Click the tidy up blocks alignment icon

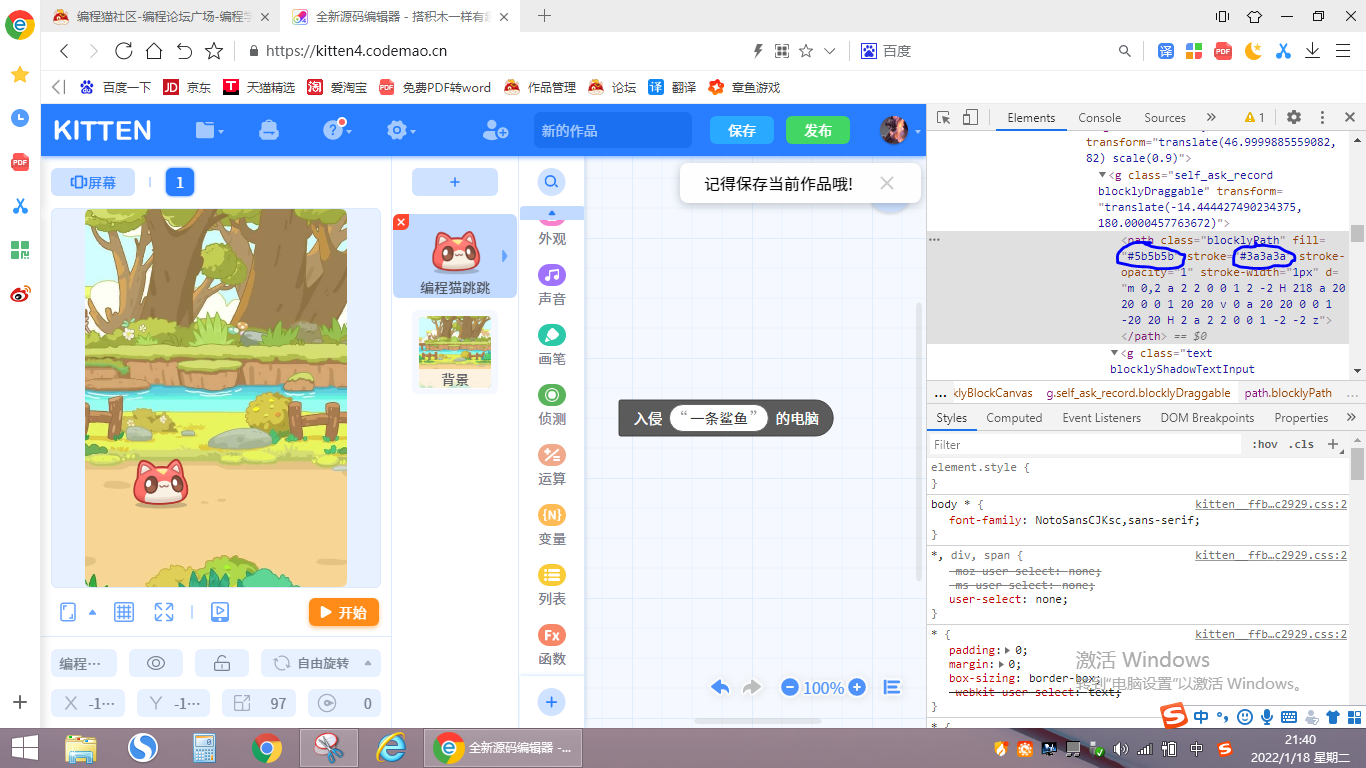pyautogui.click(x=892, y=687)
